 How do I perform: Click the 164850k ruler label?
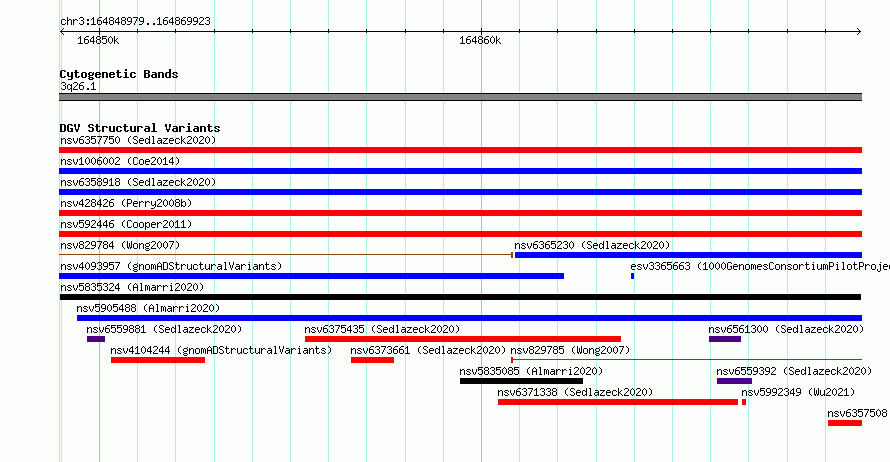(x=98, y=41)
